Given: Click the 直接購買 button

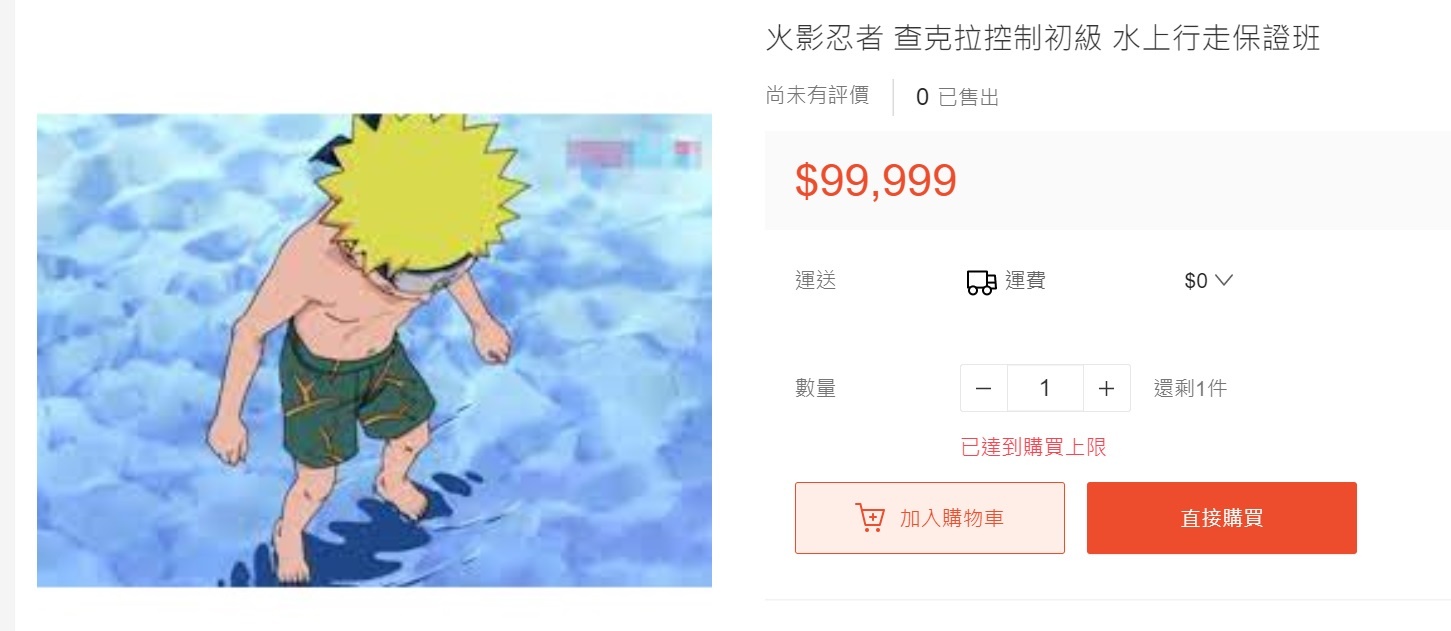Looking at the screenshot, I should (x=1222, y=518).
